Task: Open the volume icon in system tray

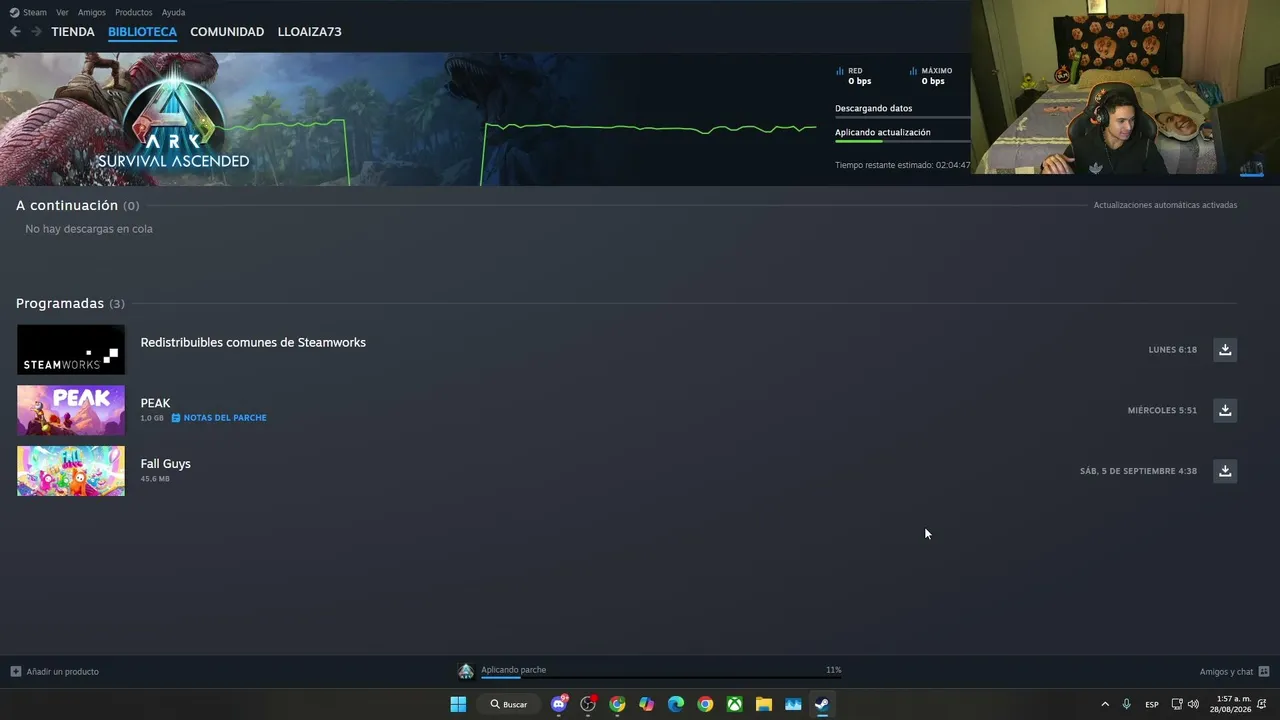Action: point(1193,704)
